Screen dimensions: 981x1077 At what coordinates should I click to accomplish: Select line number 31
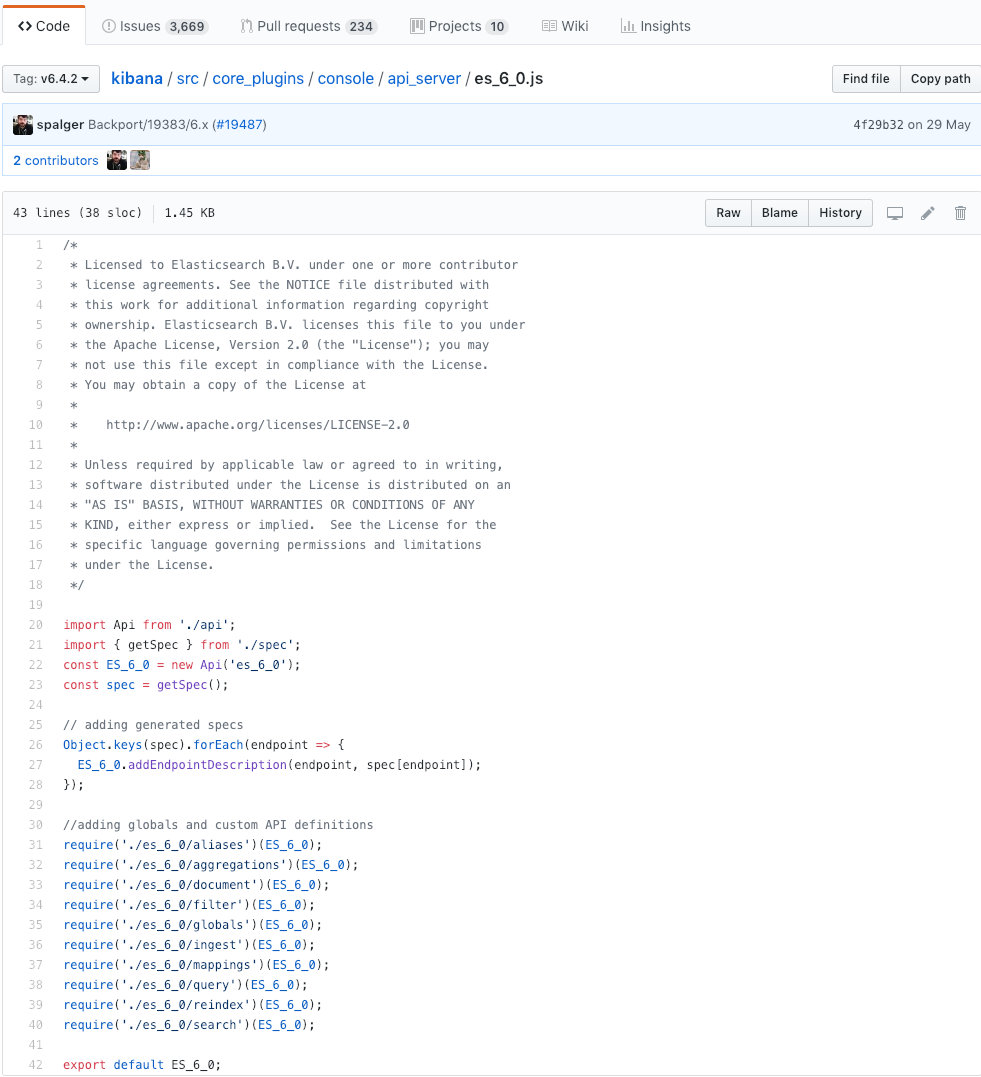click(x=36, y=845)
